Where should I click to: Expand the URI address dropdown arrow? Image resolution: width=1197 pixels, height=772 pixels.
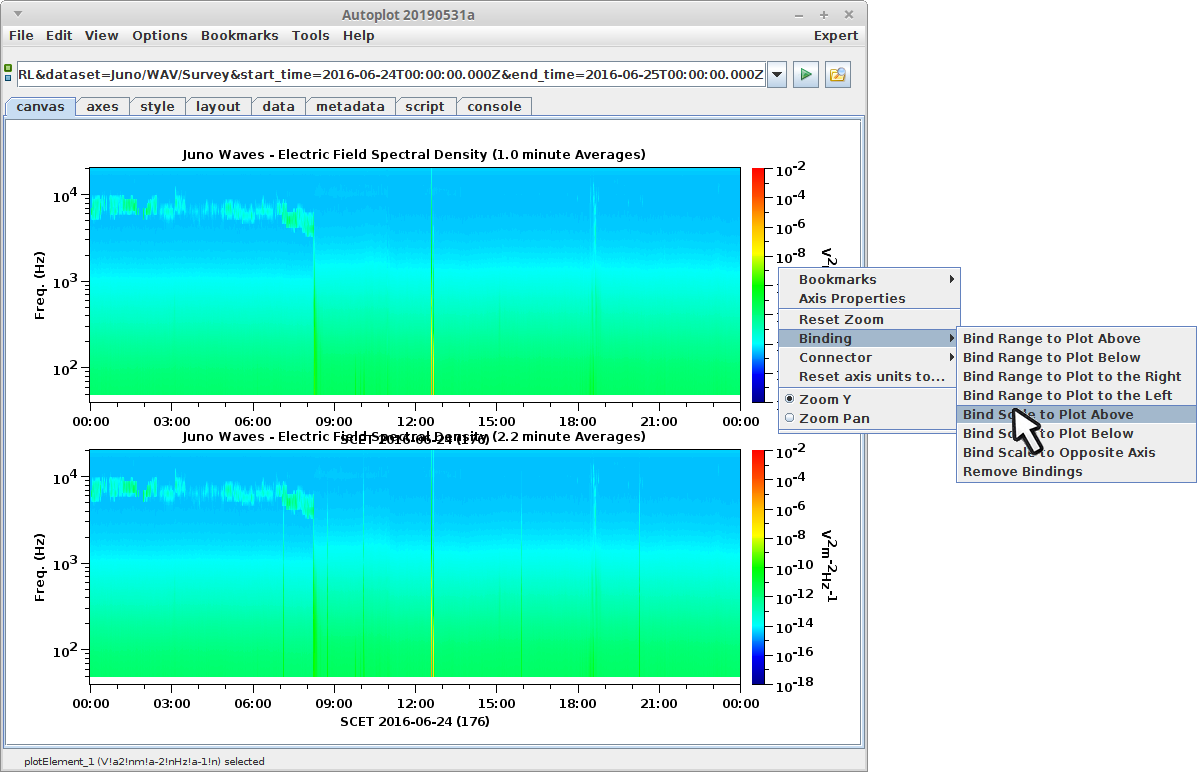pyautogui.click(x=777, y=75)
